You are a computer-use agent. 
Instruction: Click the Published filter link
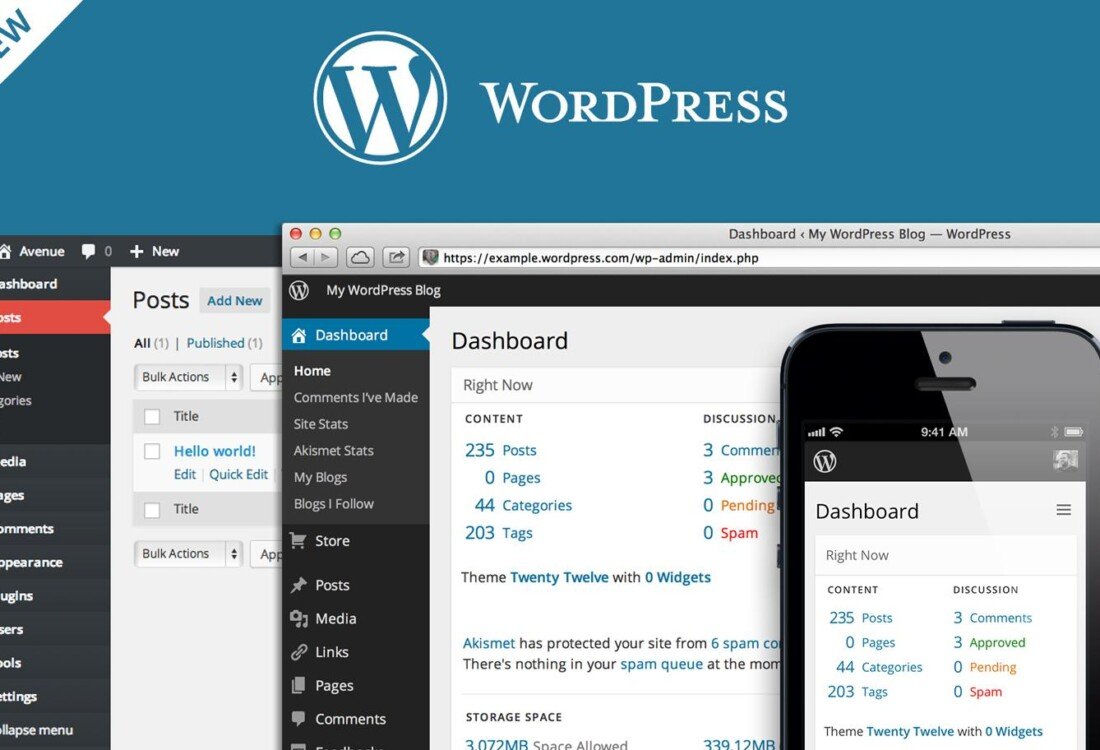pyautogui.click(x=215, y=343)
